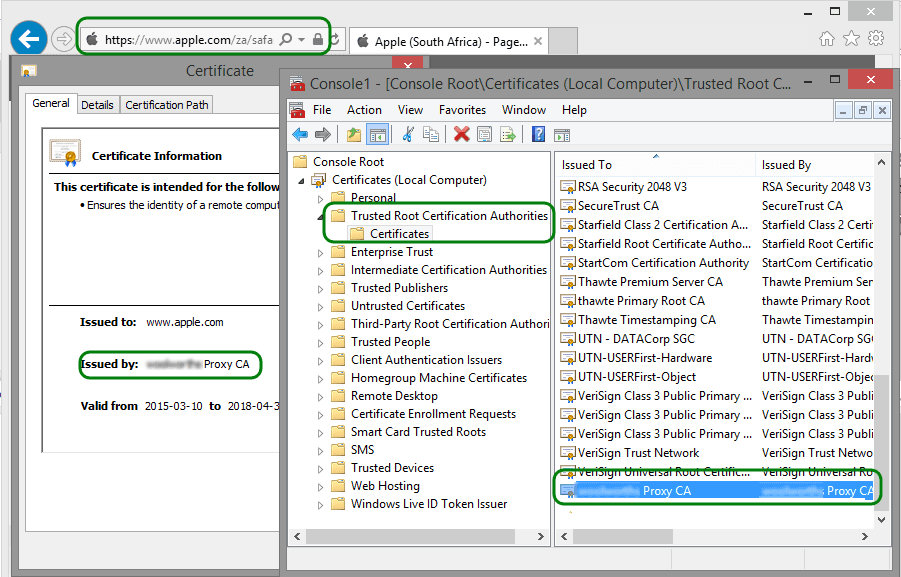Click the Show/Hide Action Pane toolbar icon
This screenshot has width=901, height=577.
pyautogui.click(x=562, y=135)
